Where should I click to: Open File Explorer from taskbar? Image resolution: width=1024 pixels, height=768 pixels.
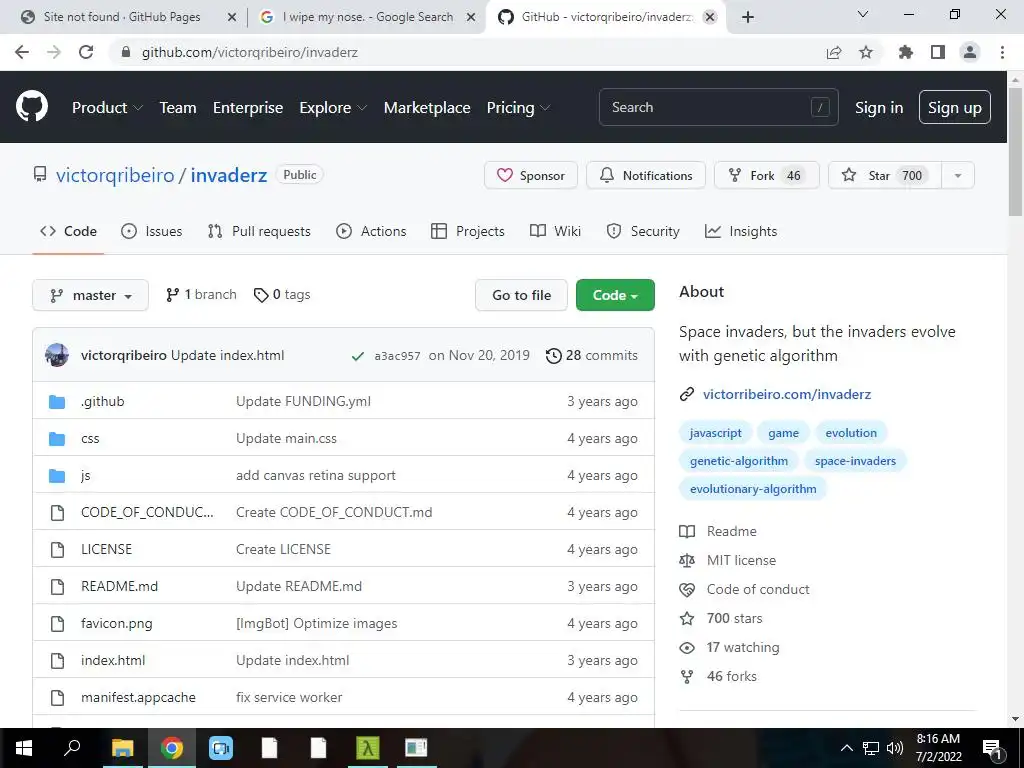pyautogui.click(x=122, y=748)
